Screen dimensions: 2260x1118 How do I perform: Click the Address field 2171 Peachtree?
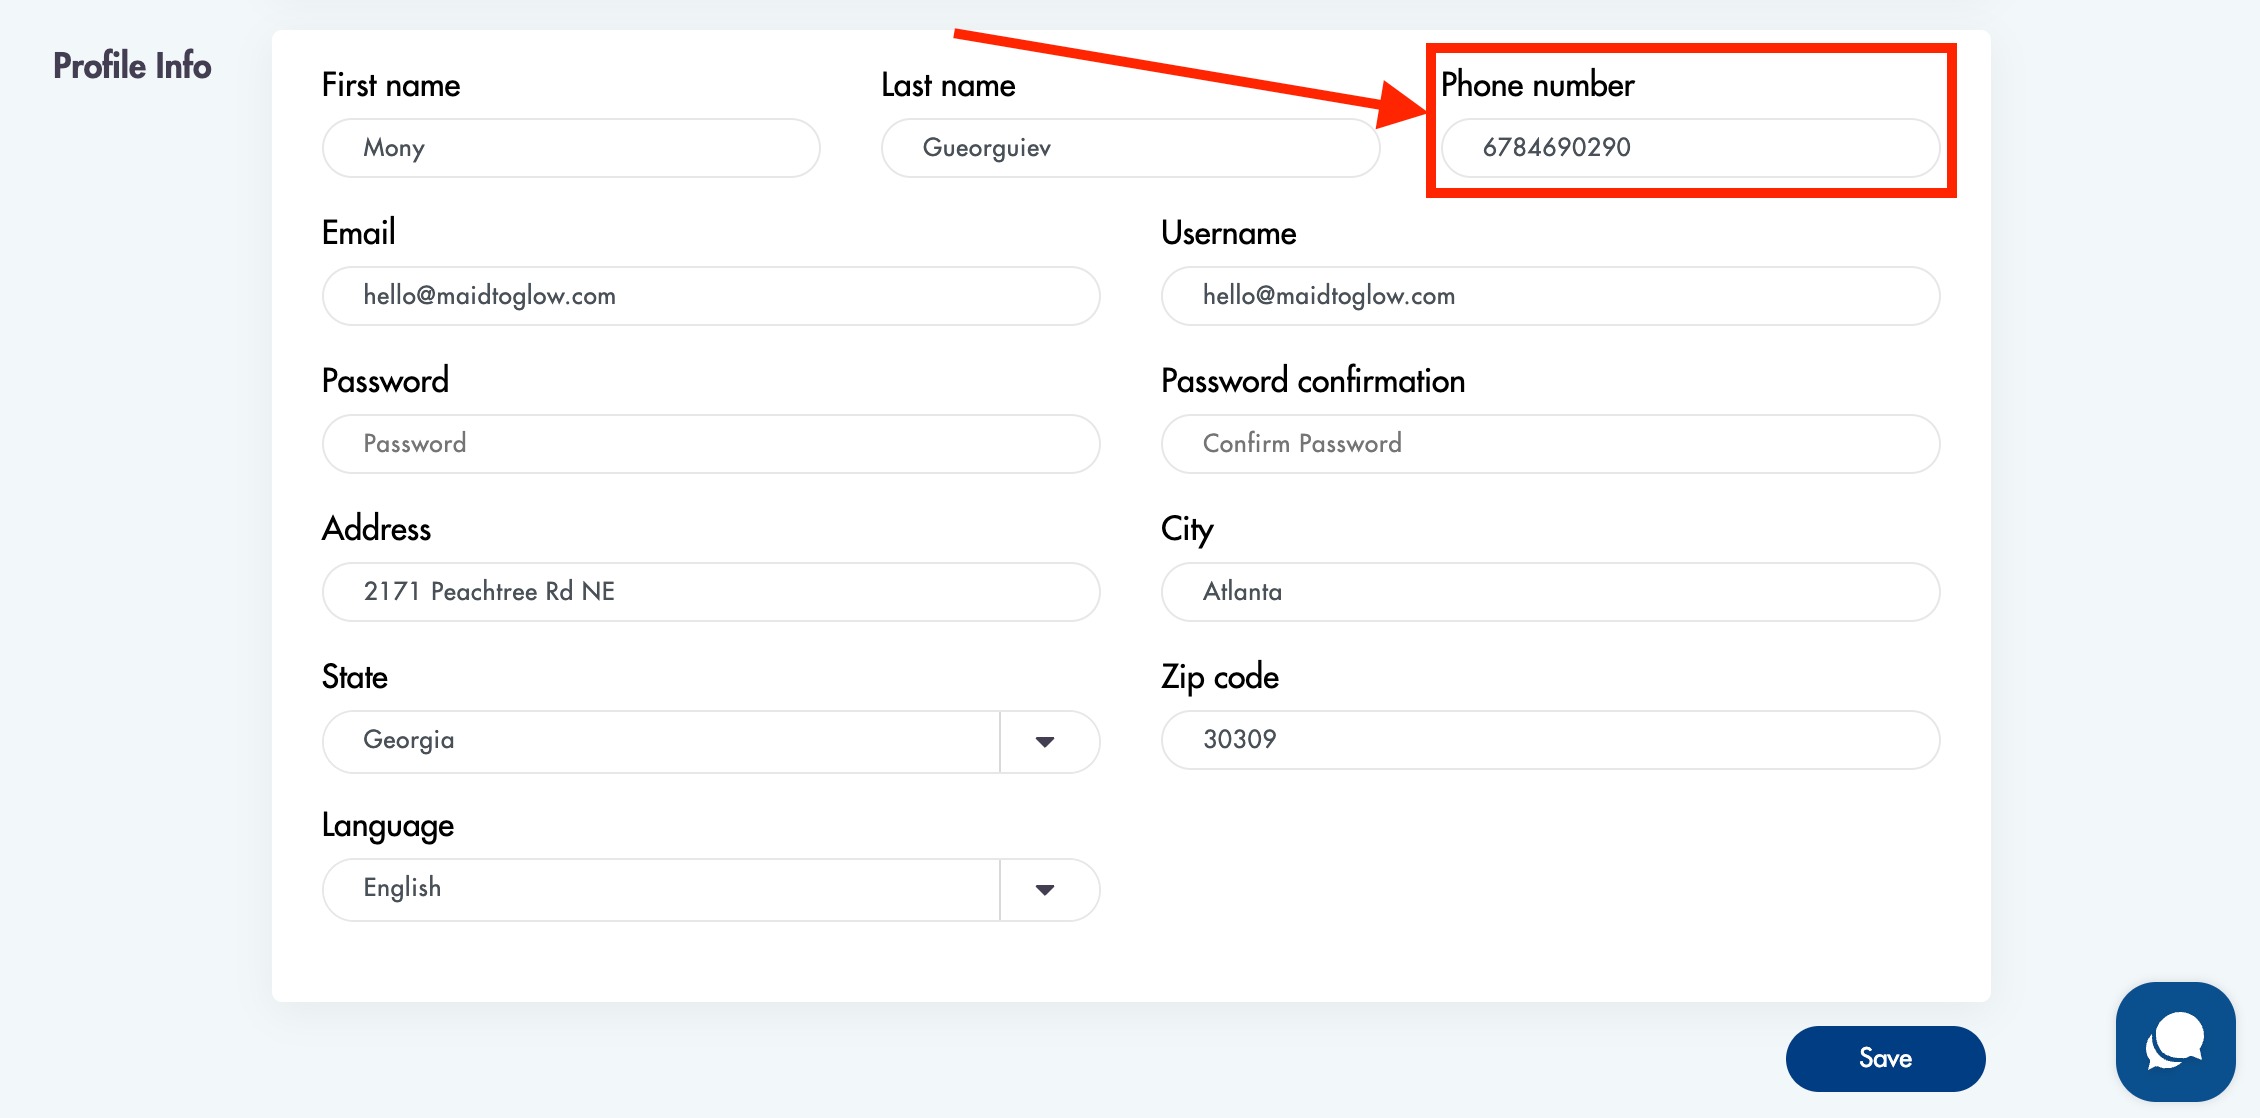tap(710, 592)
